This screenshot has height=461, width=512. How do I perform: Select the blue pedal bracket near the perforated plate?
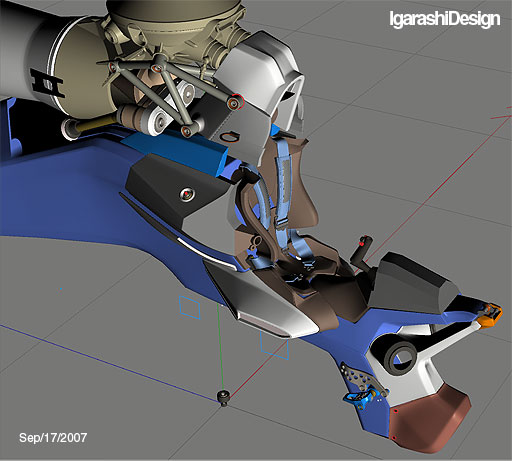(x=361, y=399)
